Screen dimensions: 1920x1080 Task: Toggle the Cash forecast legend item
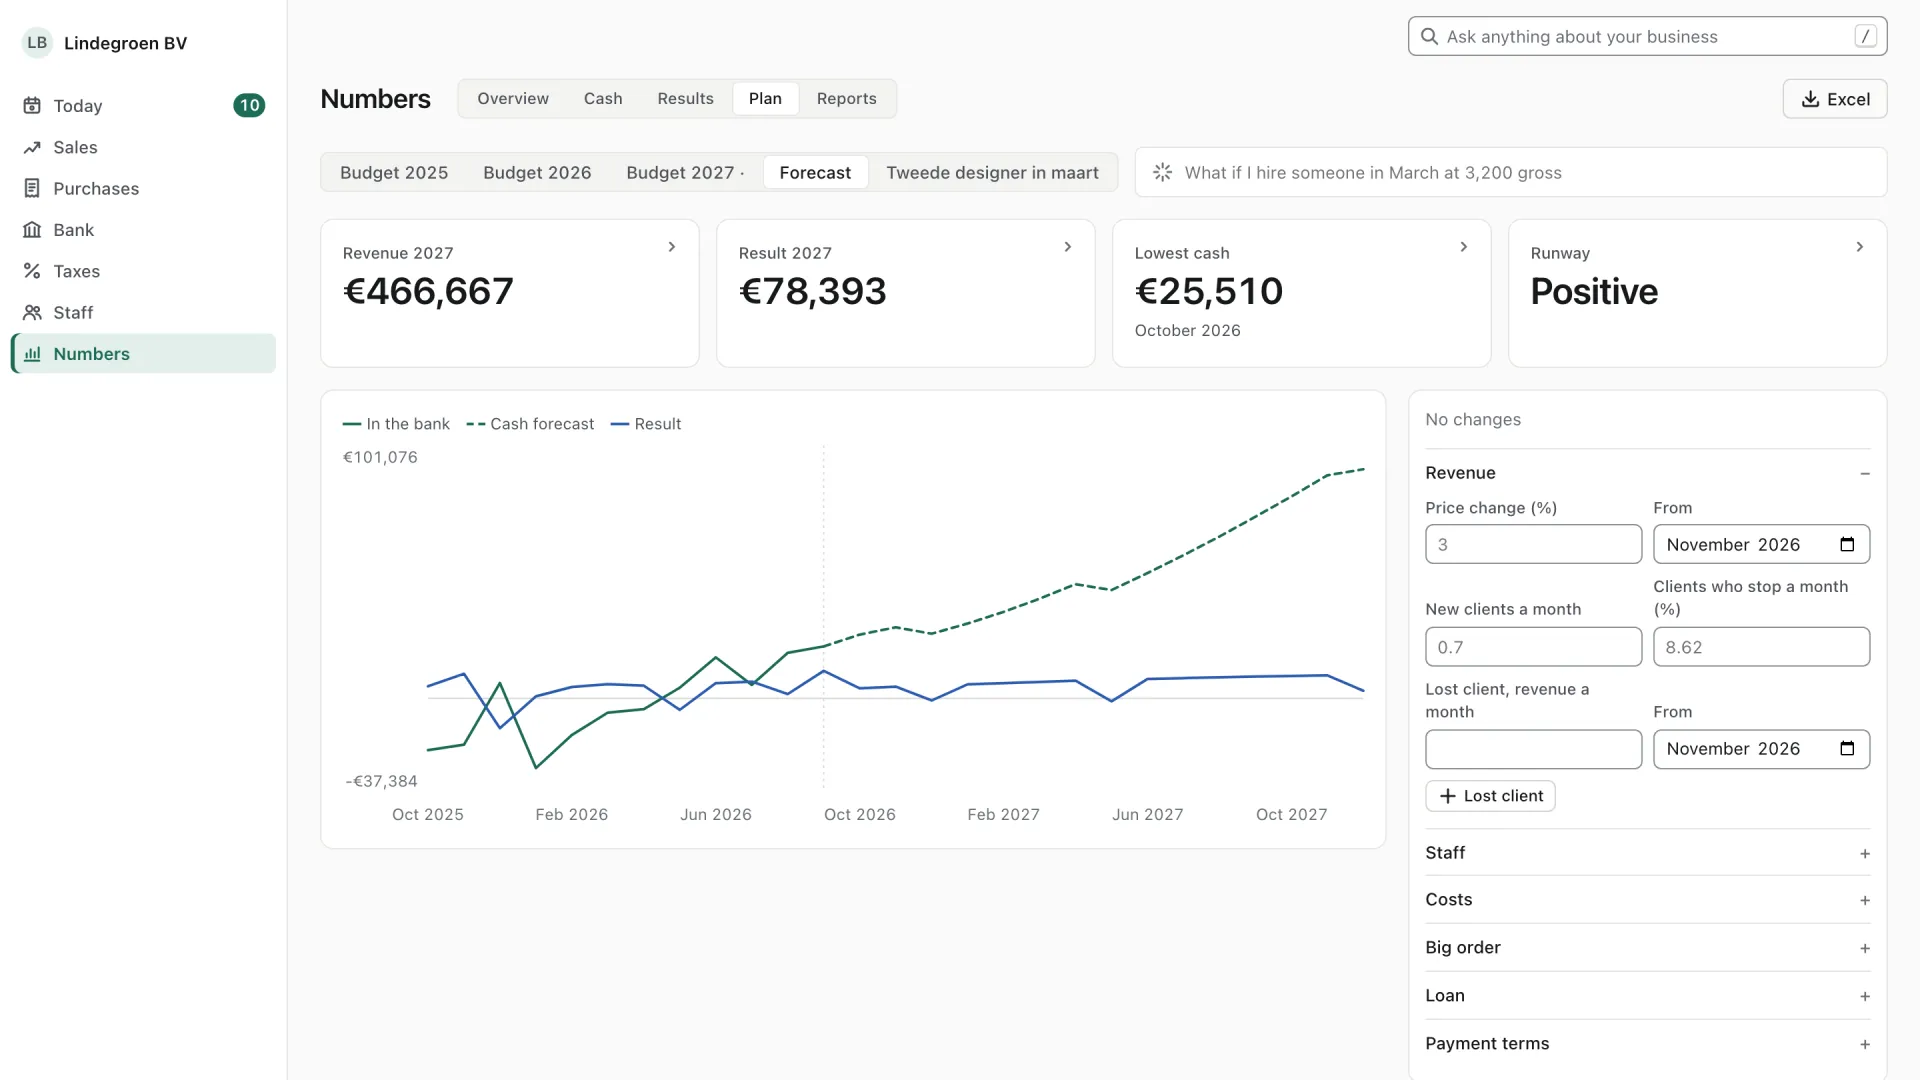[x=530, y=424]
